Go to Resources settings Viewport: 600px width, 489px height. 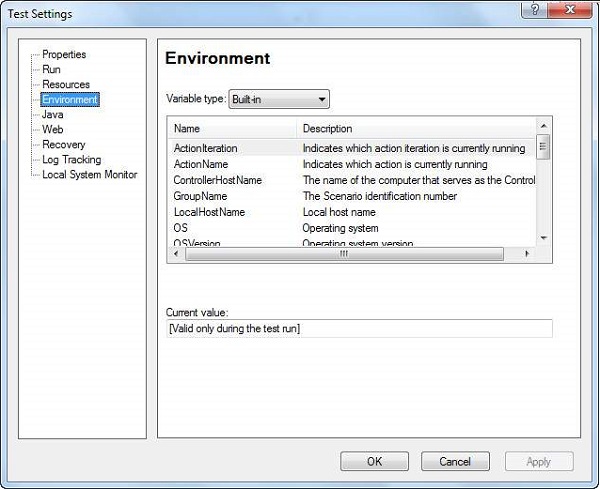click(66, 84)
